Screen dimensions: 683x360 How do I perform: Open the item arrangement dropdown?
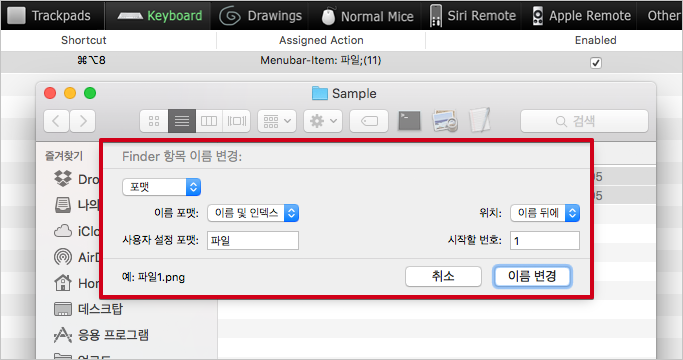277,121
